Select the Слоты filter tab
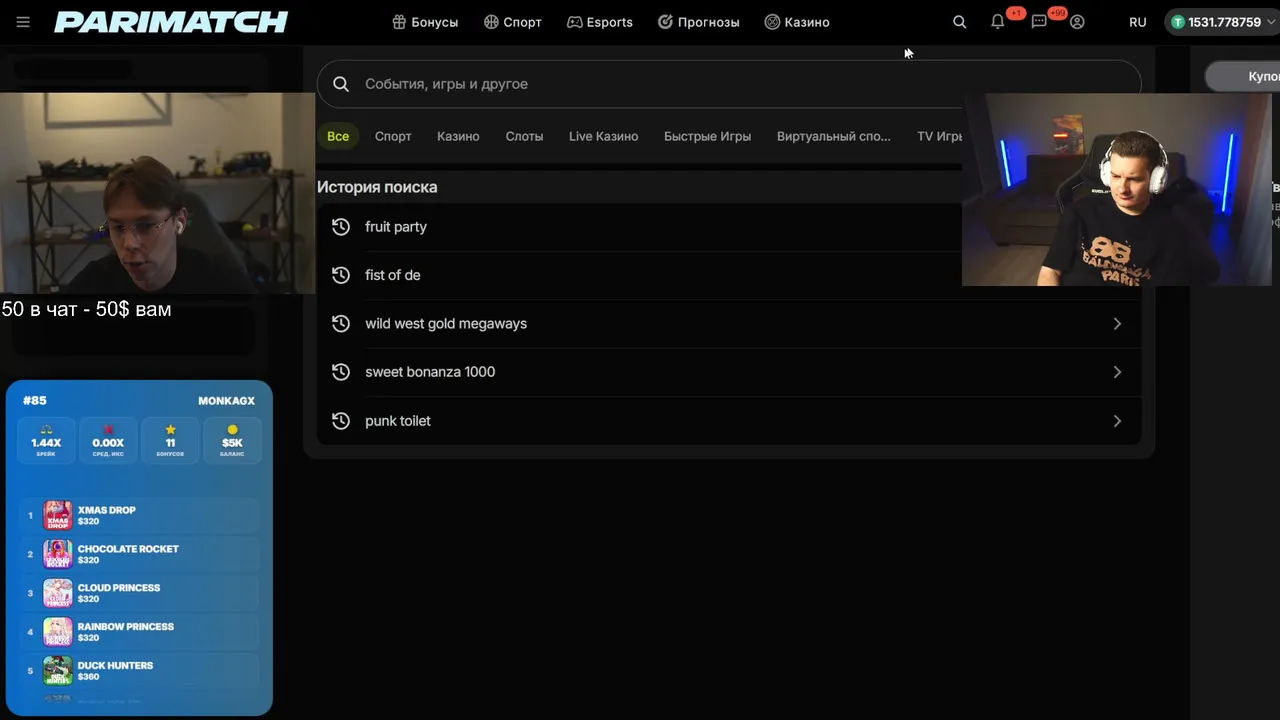 coord(524,136)
